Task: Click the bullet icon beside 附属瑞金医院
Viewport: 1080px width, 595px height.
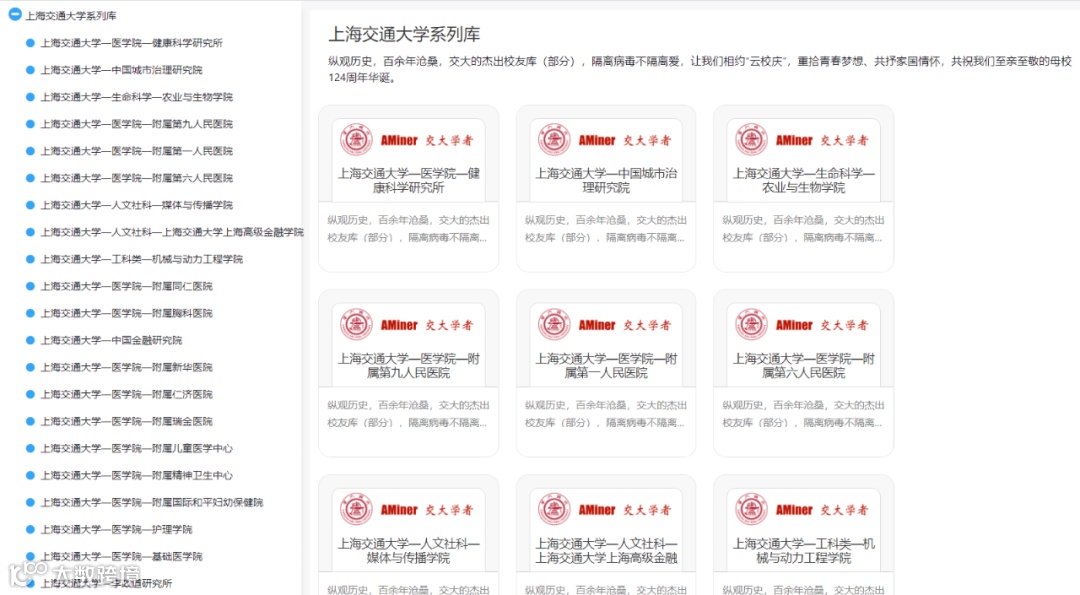Action: tap(30, 421)
